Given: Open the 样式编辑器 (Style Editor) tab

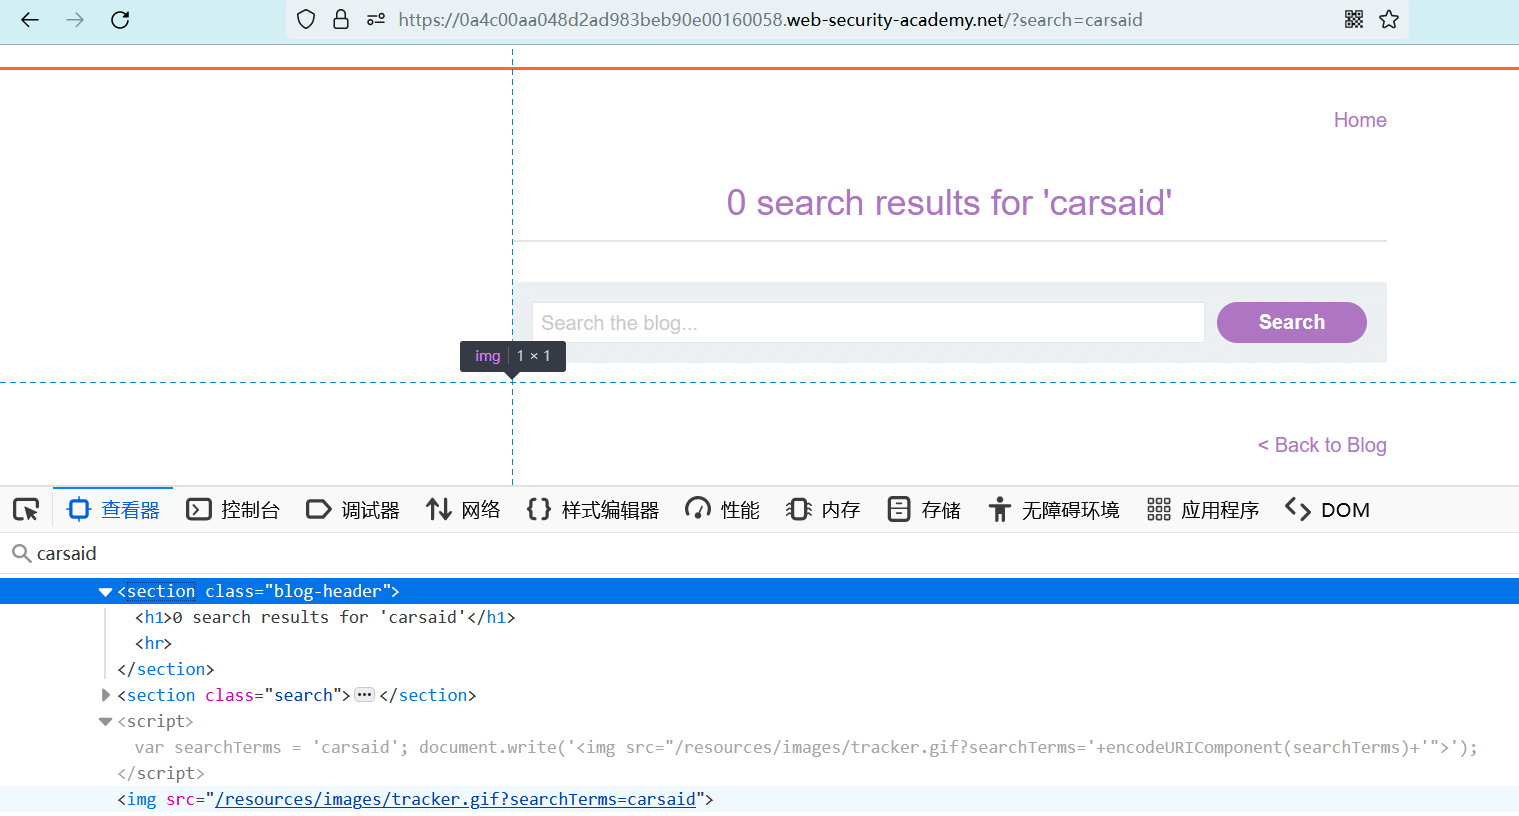Looking at the screenshot, I should (593, 510).
